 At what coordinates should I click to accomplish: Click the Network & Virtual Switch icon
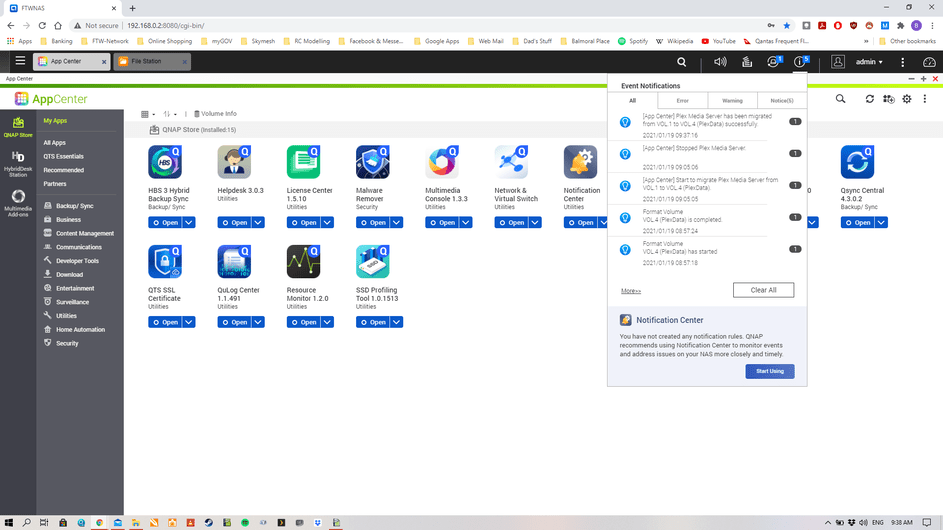click(511, 162)
